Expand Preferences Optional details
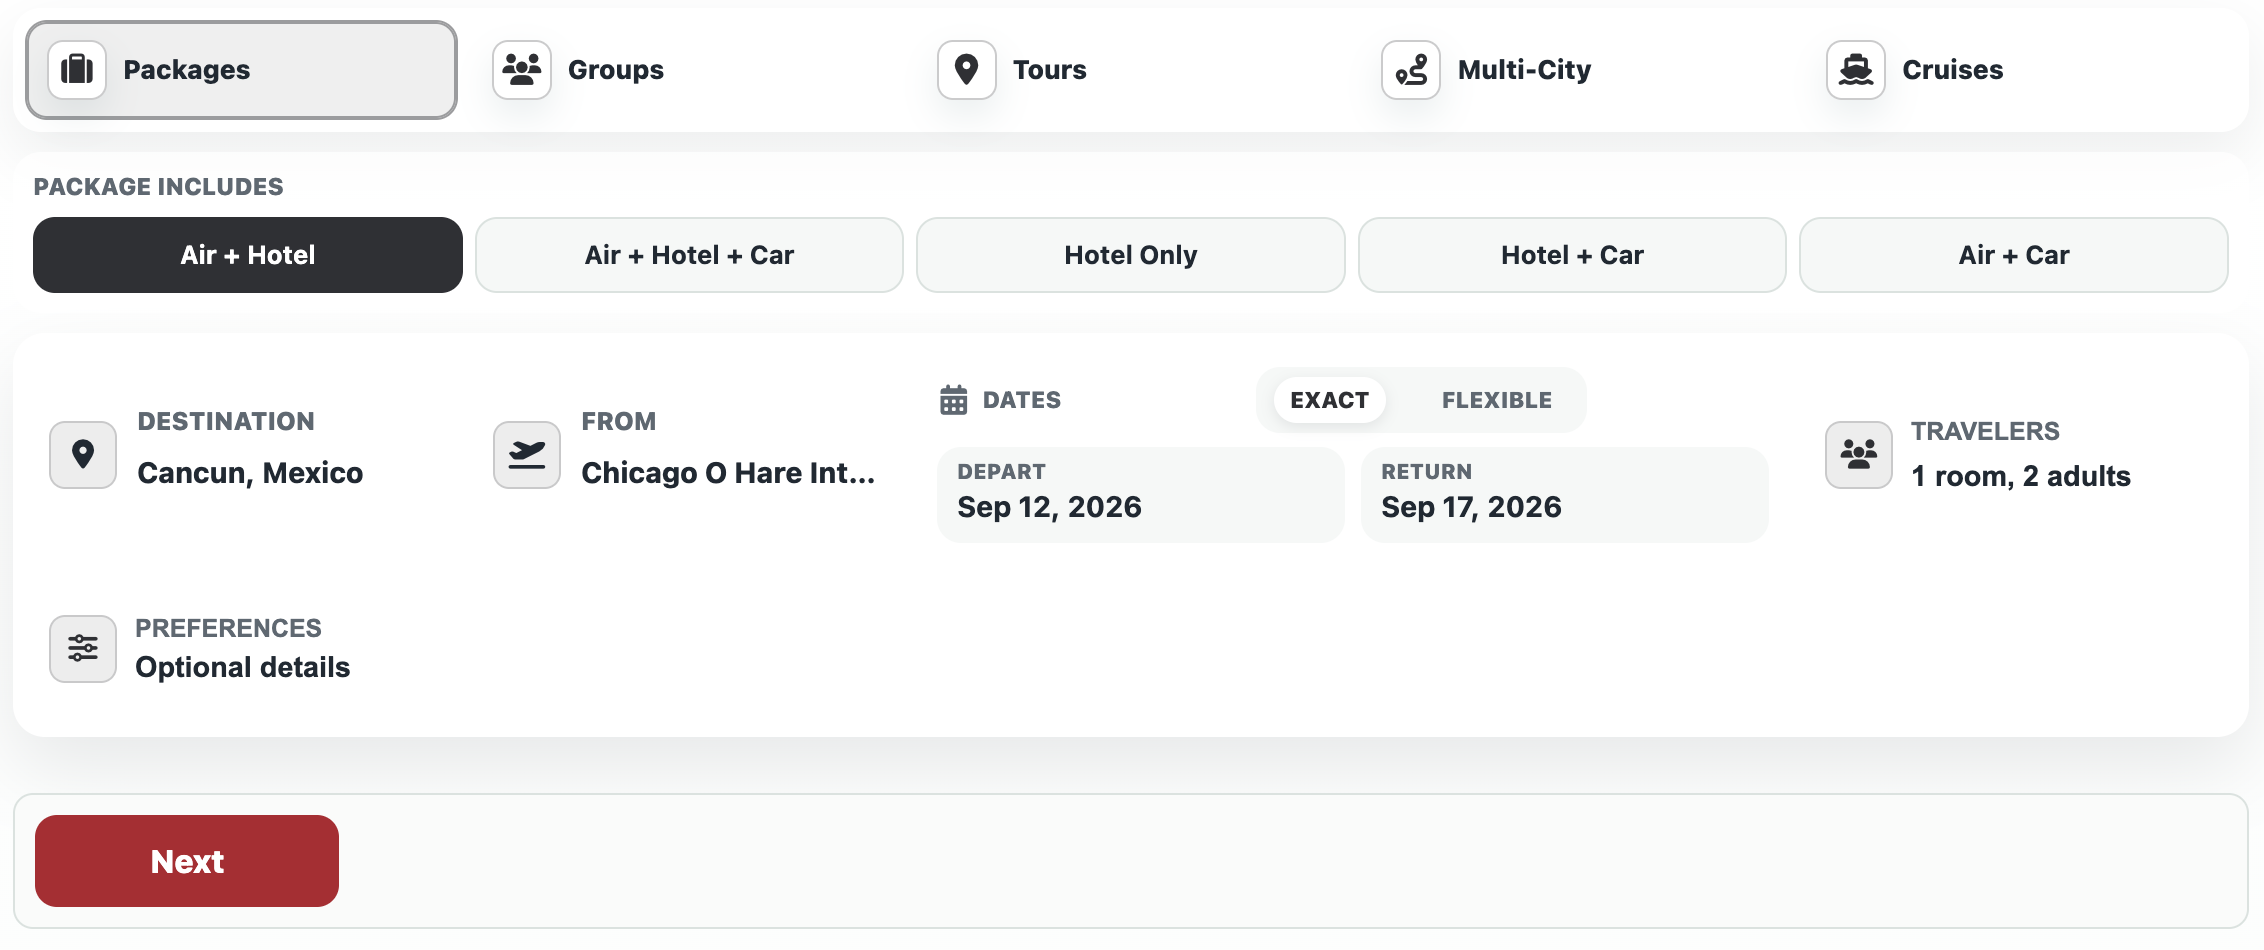The width and height of the screenshot is (2264, 950). pyautogui.click(x=243, y=667)
